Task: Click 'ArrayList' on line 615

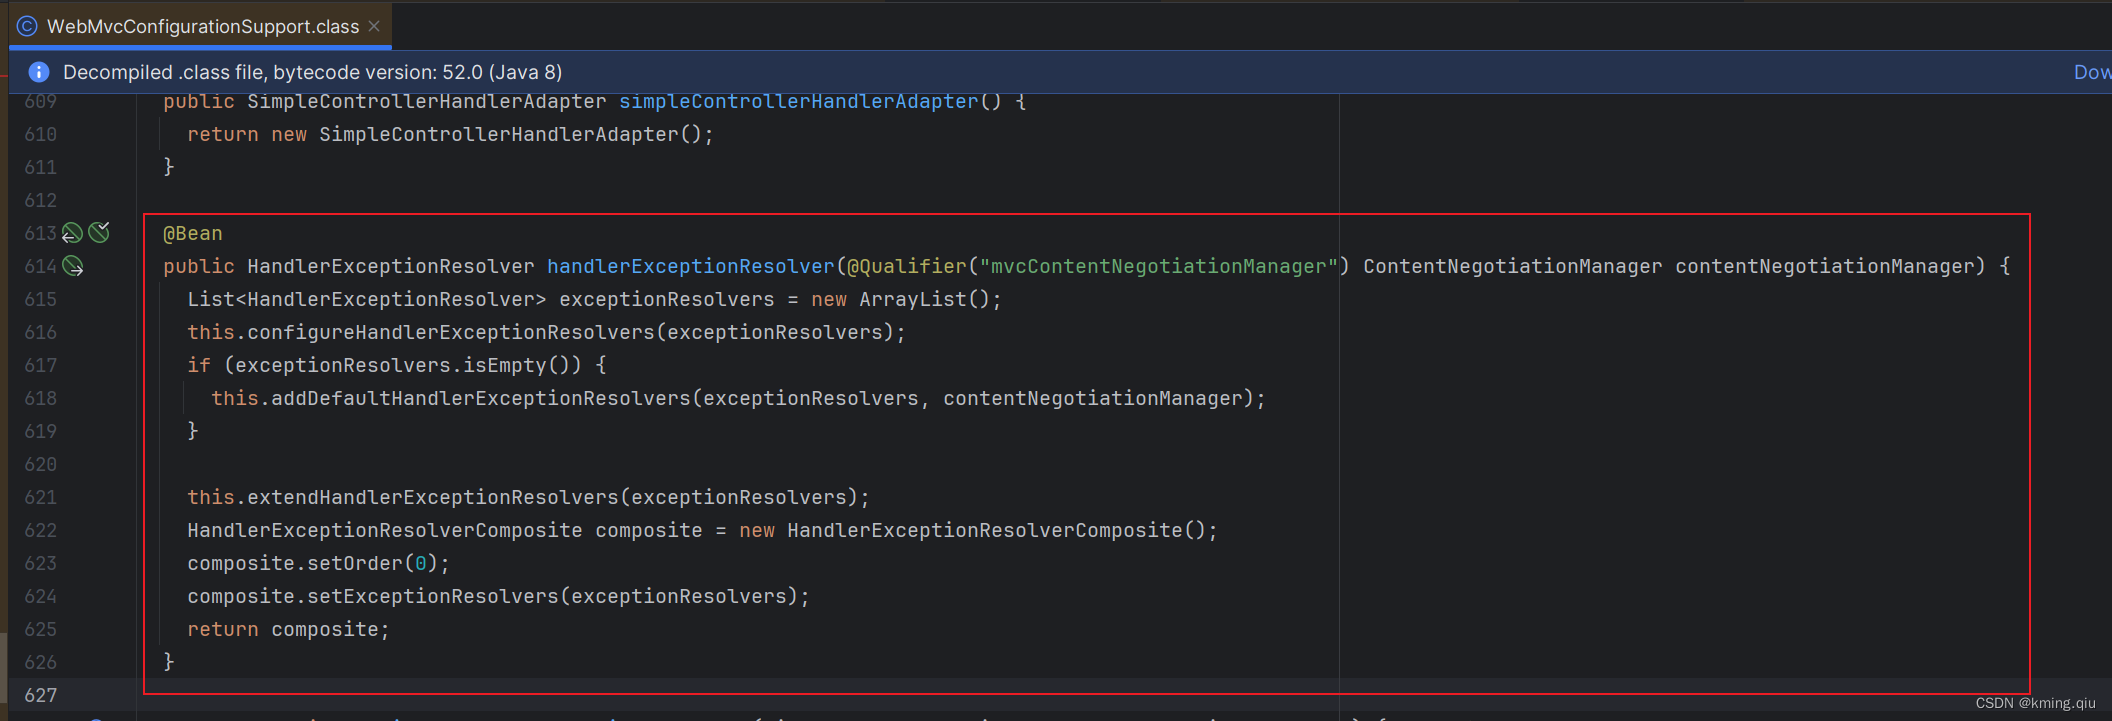Action: [x=913, y=299]
